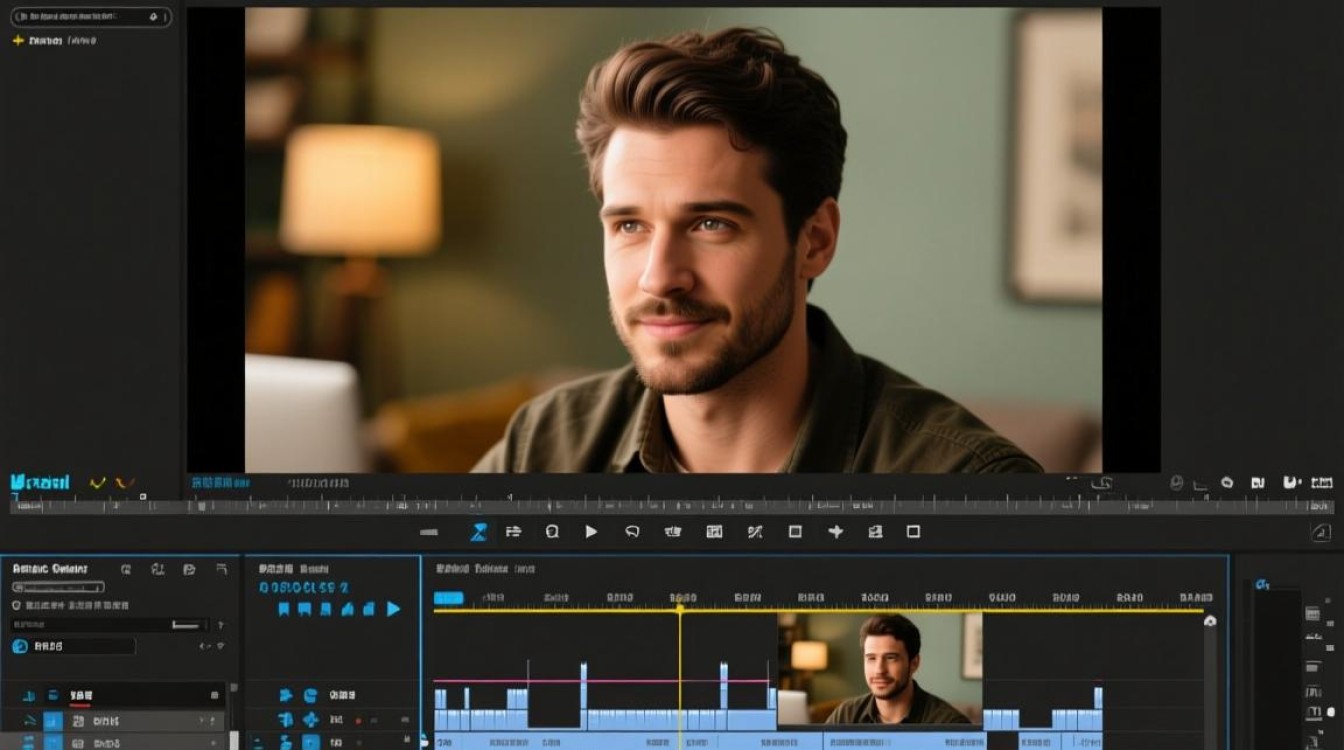Click the slider handle in the lower-left panel

coord(186,626)
